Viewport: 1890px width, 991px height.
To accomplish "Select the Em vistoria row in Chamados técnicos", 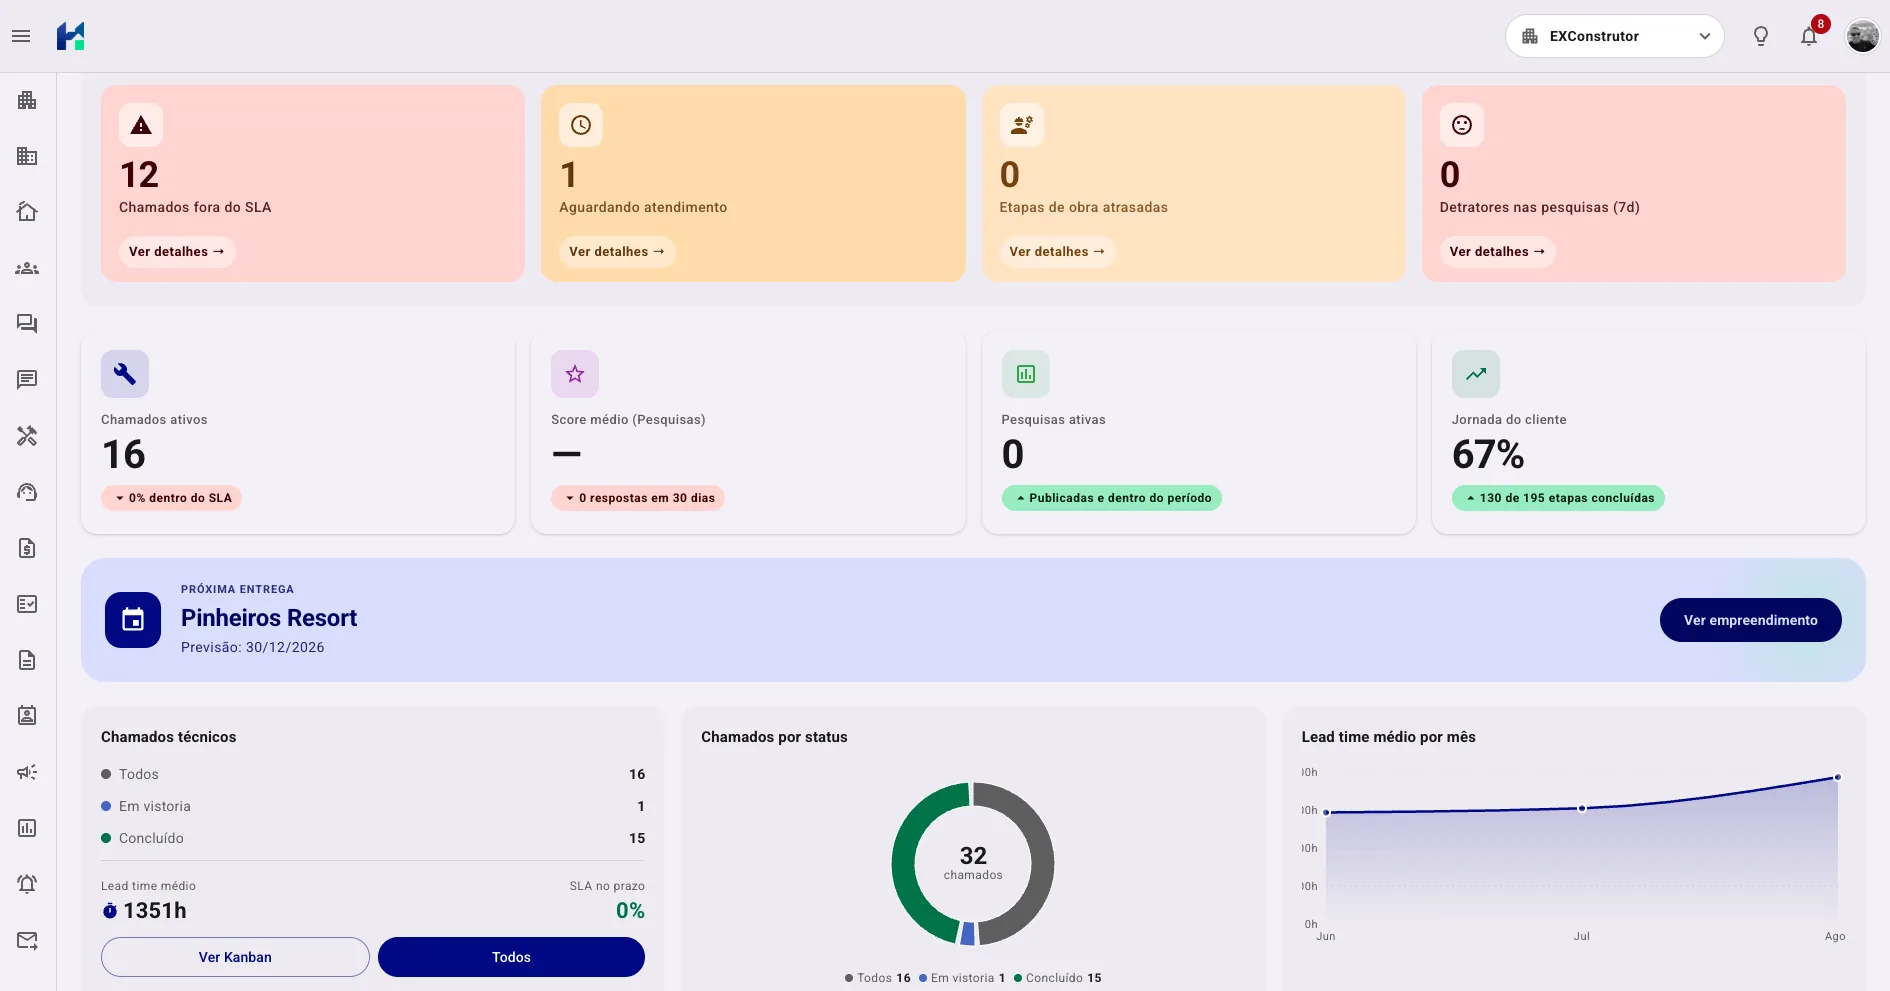I will click(x=373, y=806).
